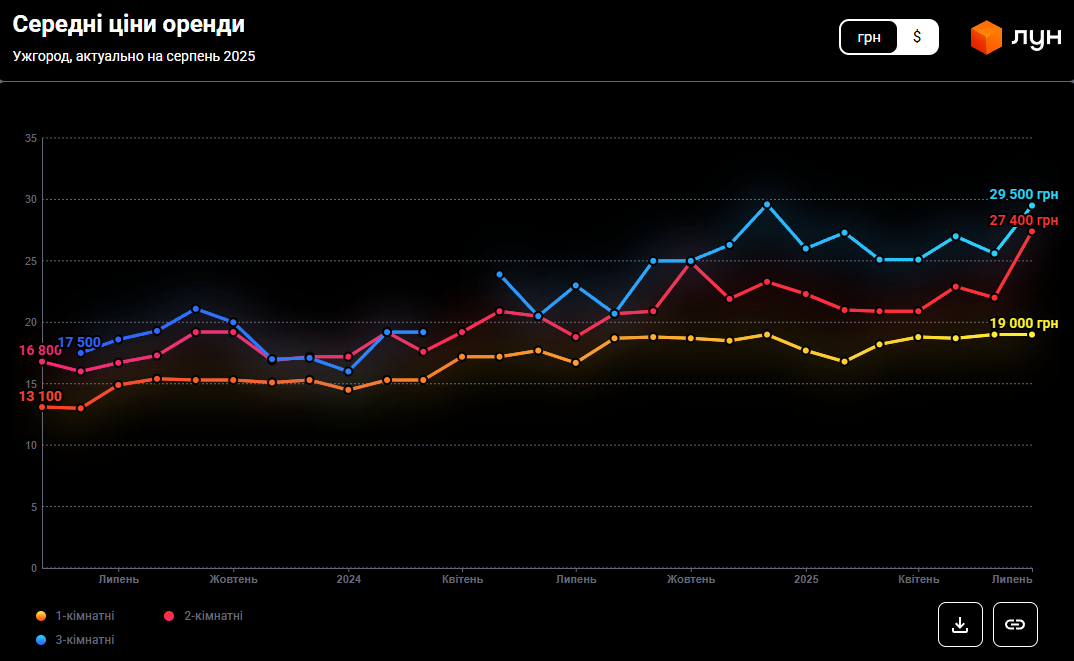Click the 13 100 starting orange point

[42, 407]
